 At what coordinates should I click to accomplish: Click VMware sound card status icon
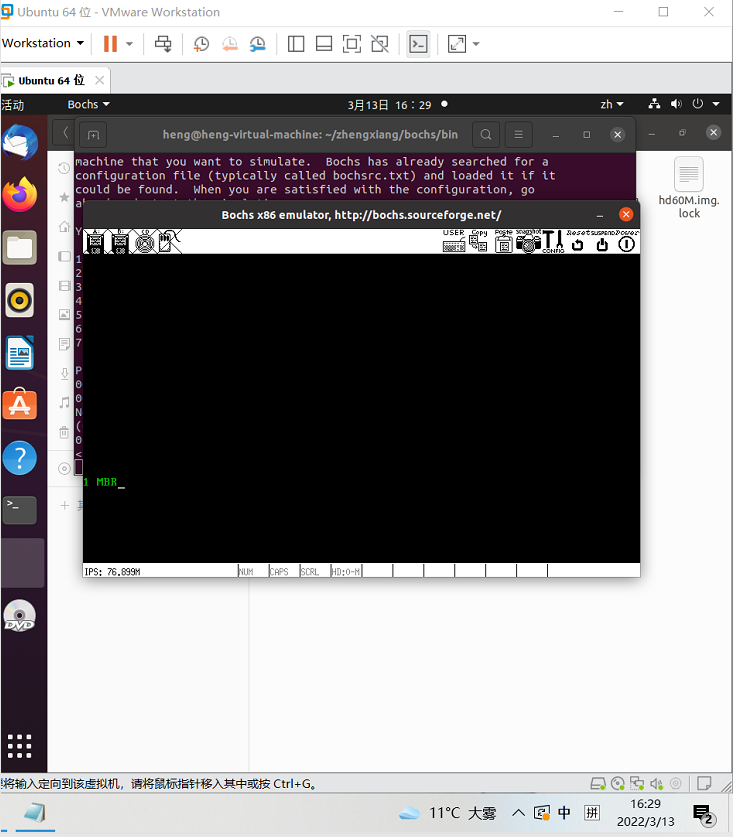point(657,784)
